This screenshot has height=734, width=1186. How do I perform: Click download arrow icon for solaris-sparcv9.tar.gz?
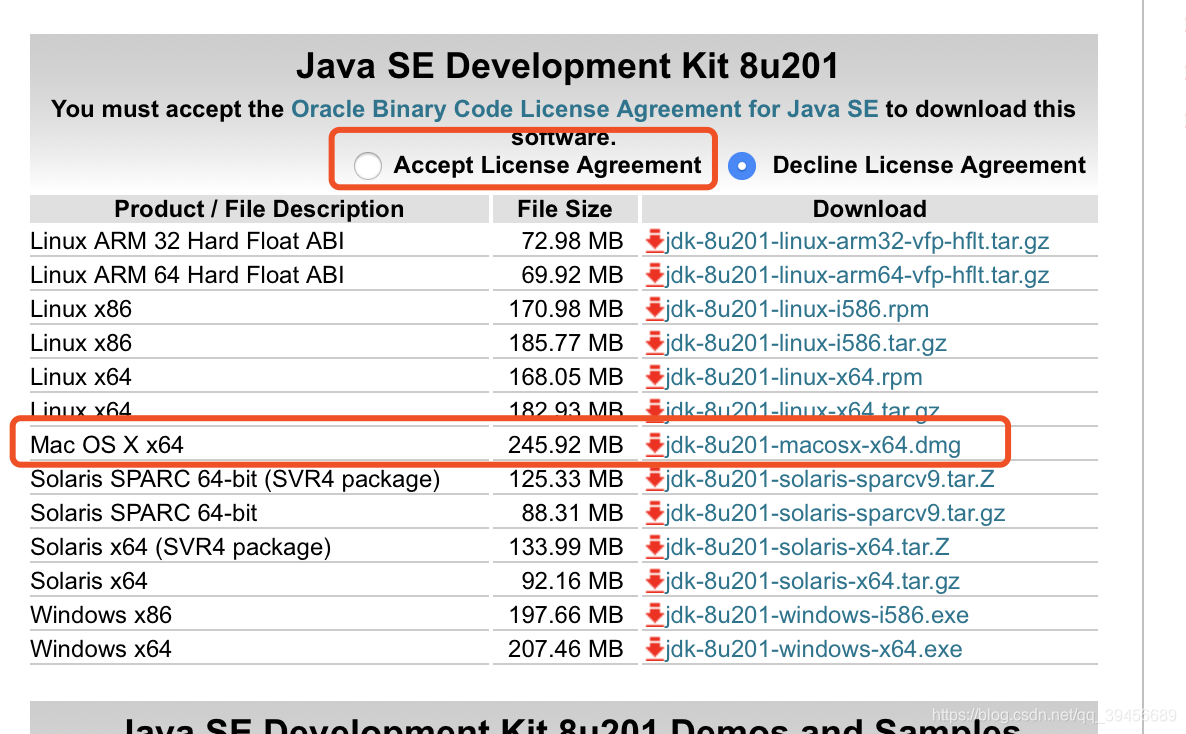(x=655, y=513)
